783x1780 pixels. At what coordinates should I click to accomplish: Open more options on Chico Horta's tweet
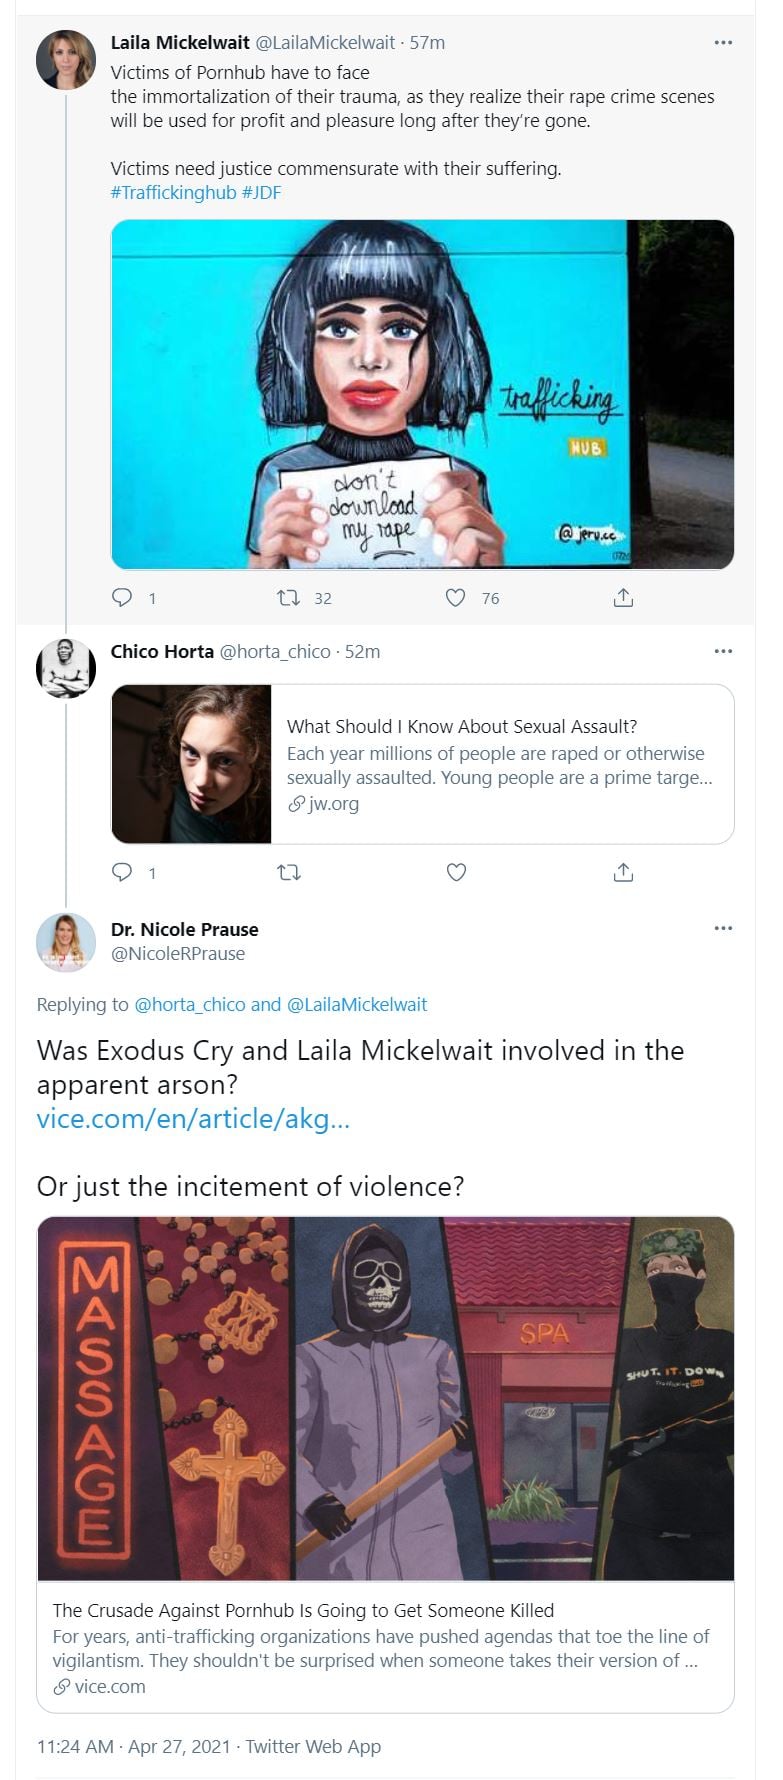coord(723,652)
